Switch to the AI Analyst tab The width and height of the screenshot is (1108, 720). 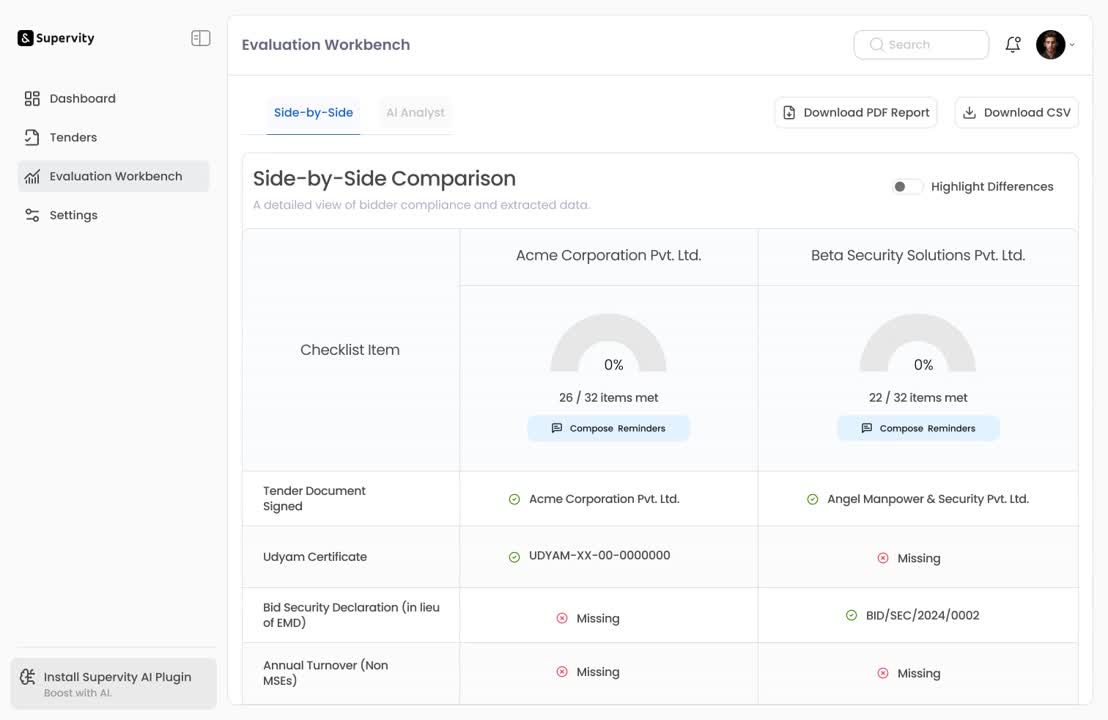[x=415, y=113]
